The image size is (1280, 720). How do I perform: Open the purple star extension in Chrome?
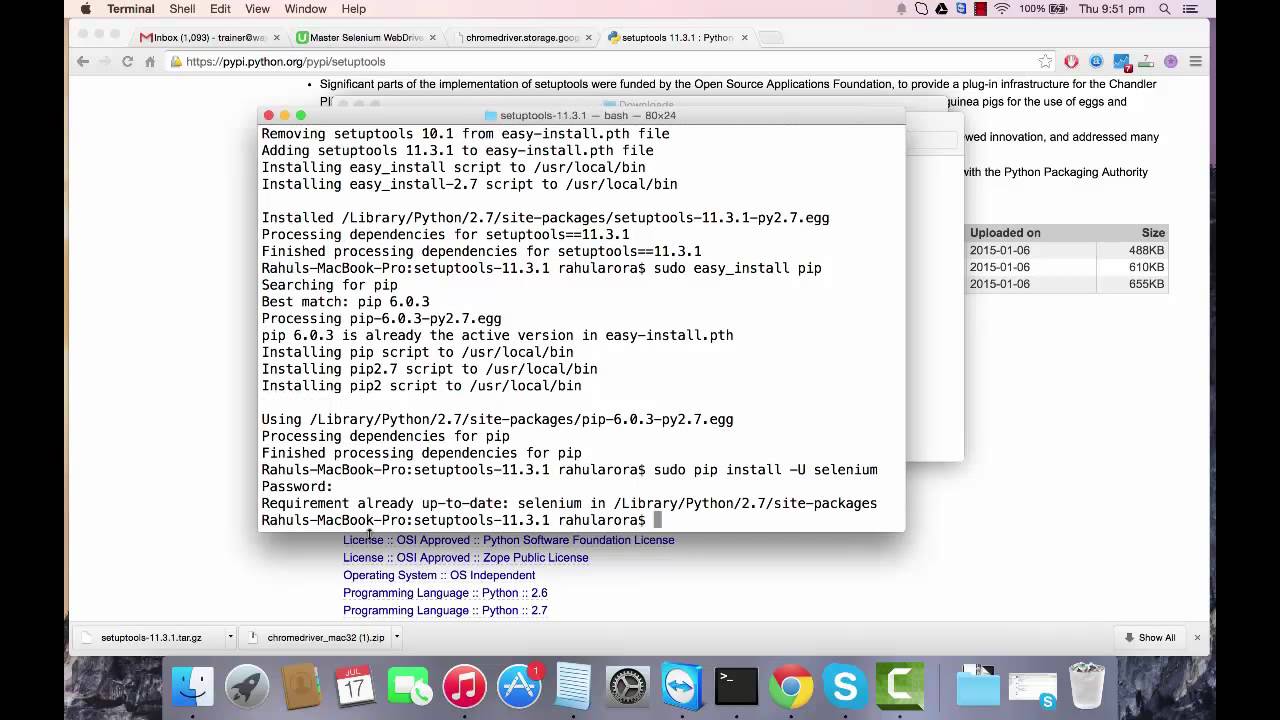1171,62
